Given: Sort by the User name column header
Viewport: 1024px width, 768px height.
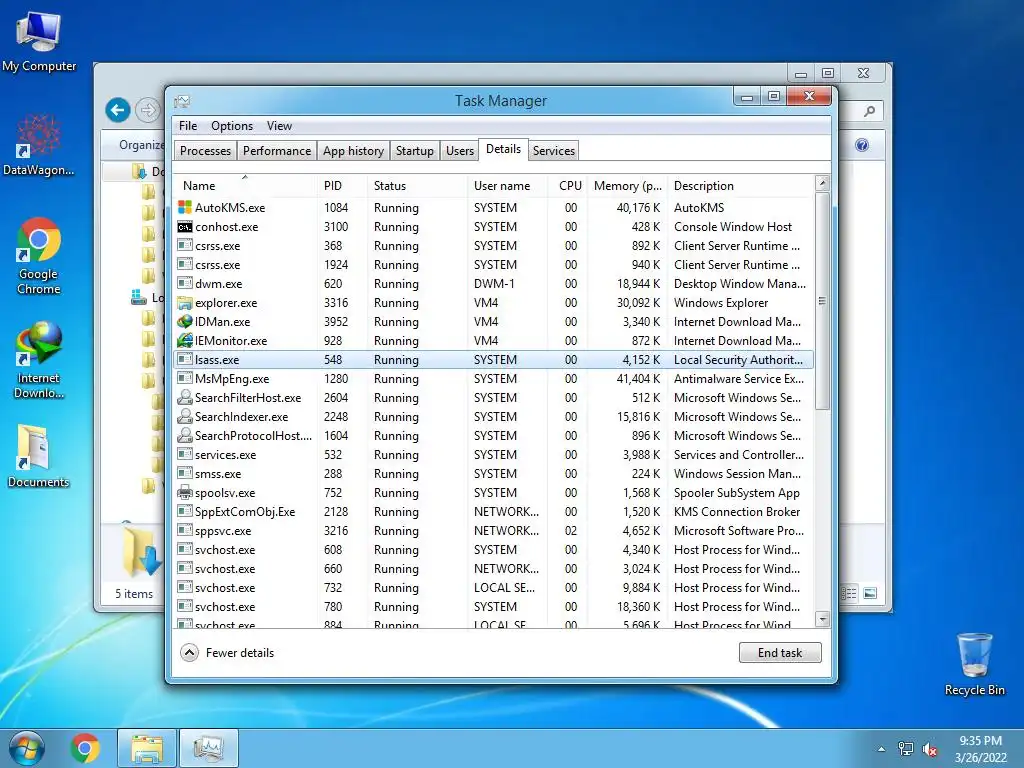Looking at the screenshot, I should coord(507,185).
